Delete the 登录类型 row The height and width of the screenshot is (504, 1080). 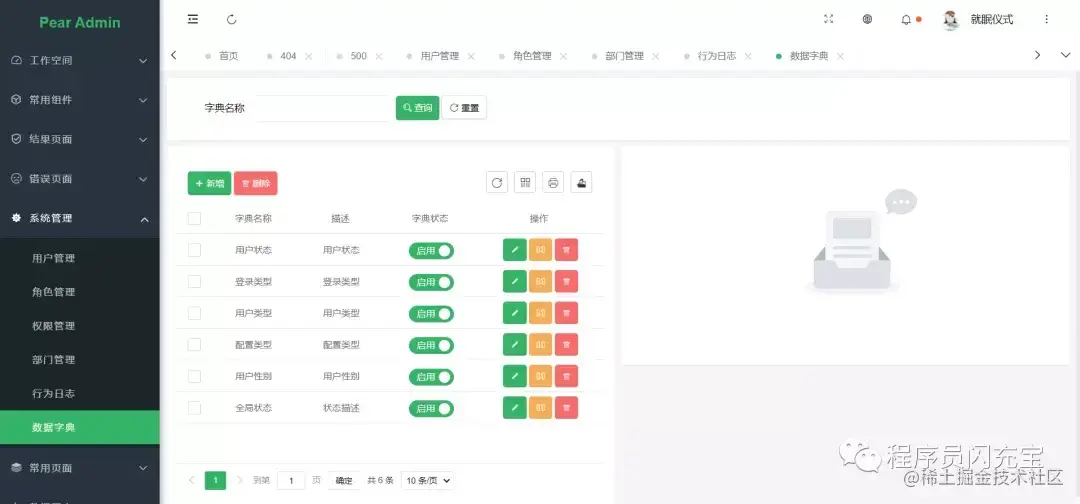(x=566, y=282)
